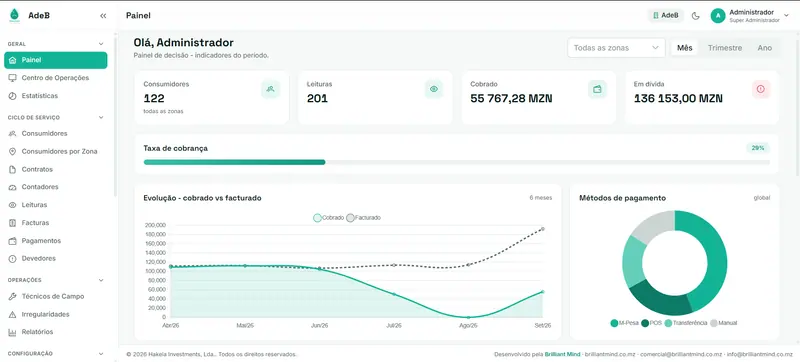The height and width of the screenshot is (362, 800).
Task: Open Facturas menu item
Action: pos(56,223)
